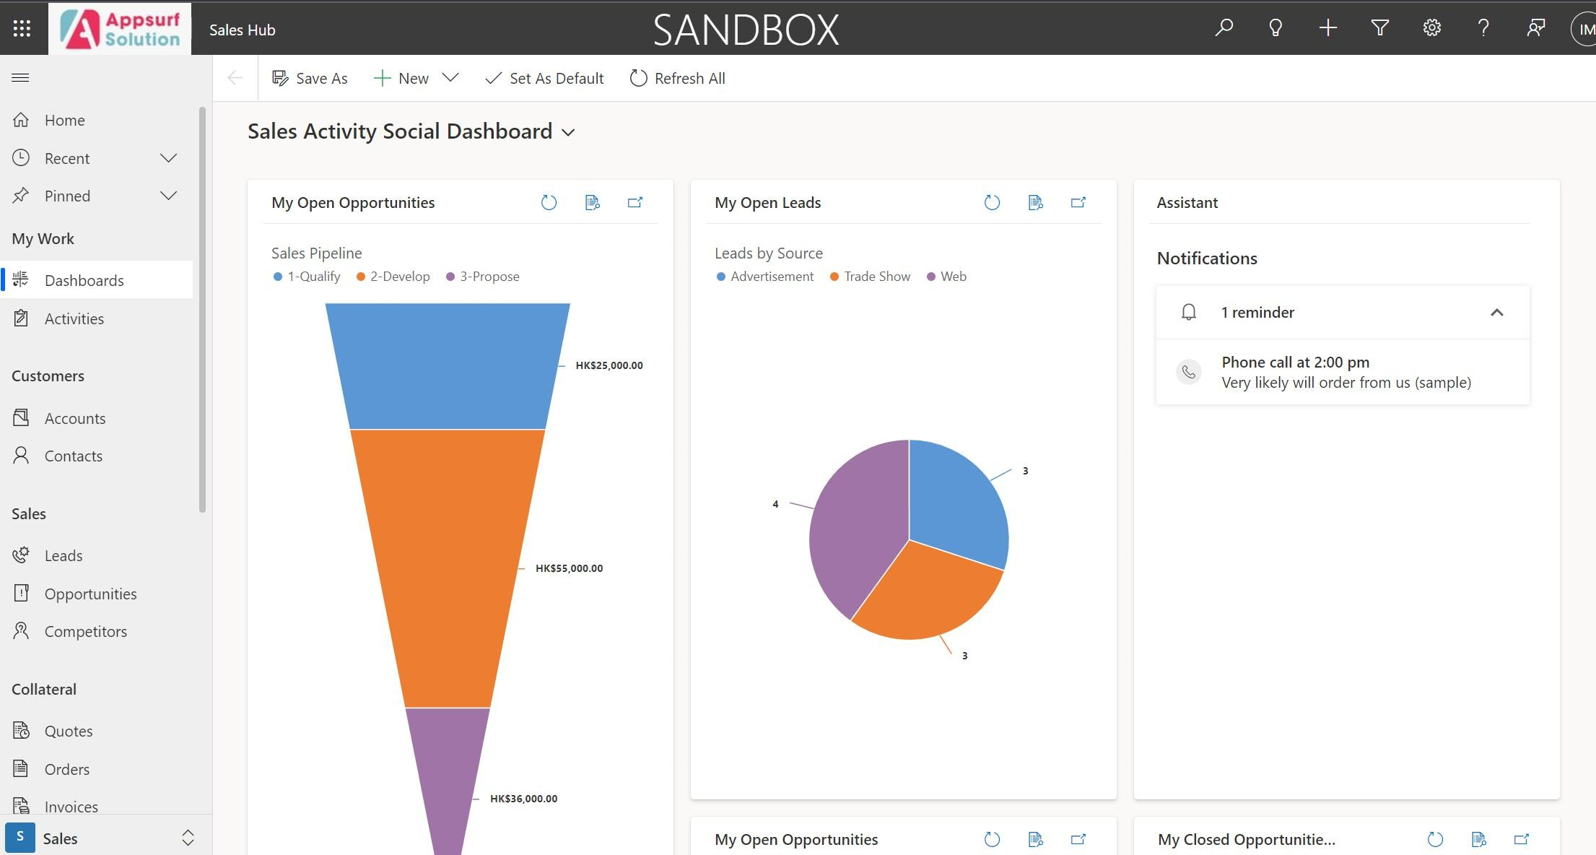Click the blue 1-Qualify funnel segment

pos(448,366)
